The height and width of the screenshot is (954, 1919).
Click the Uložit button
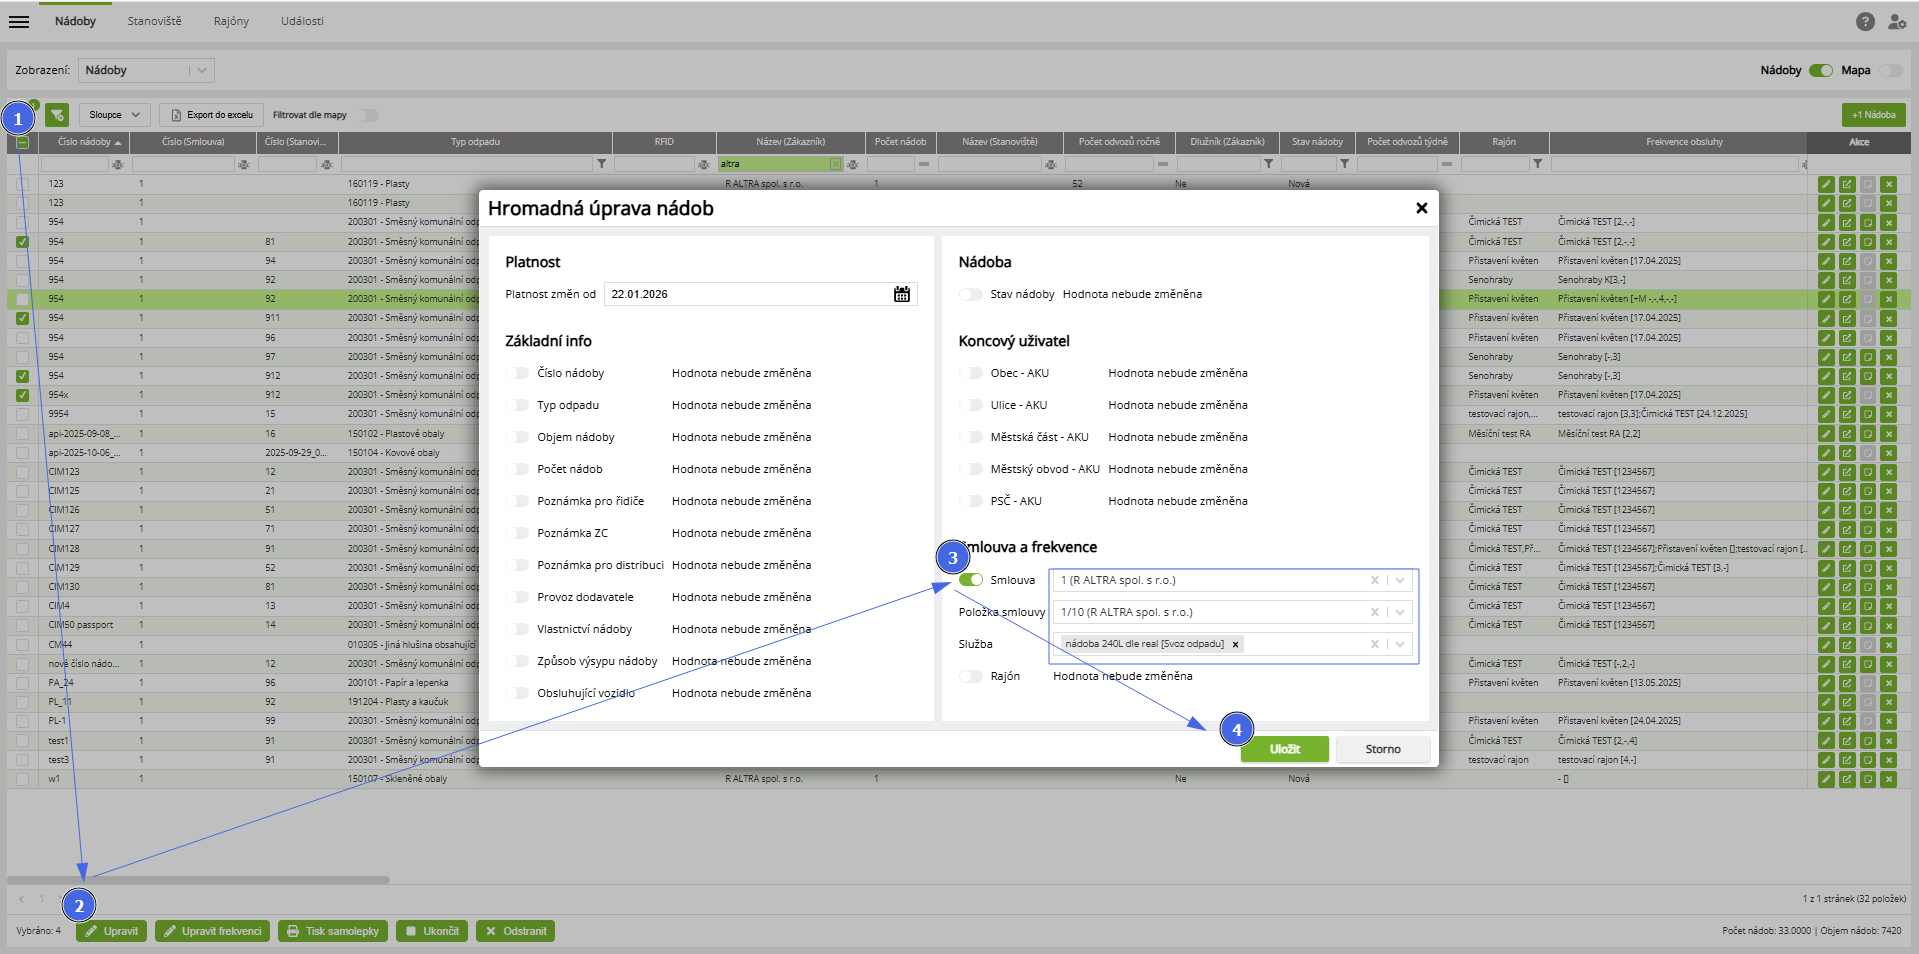coord(1284,749)
